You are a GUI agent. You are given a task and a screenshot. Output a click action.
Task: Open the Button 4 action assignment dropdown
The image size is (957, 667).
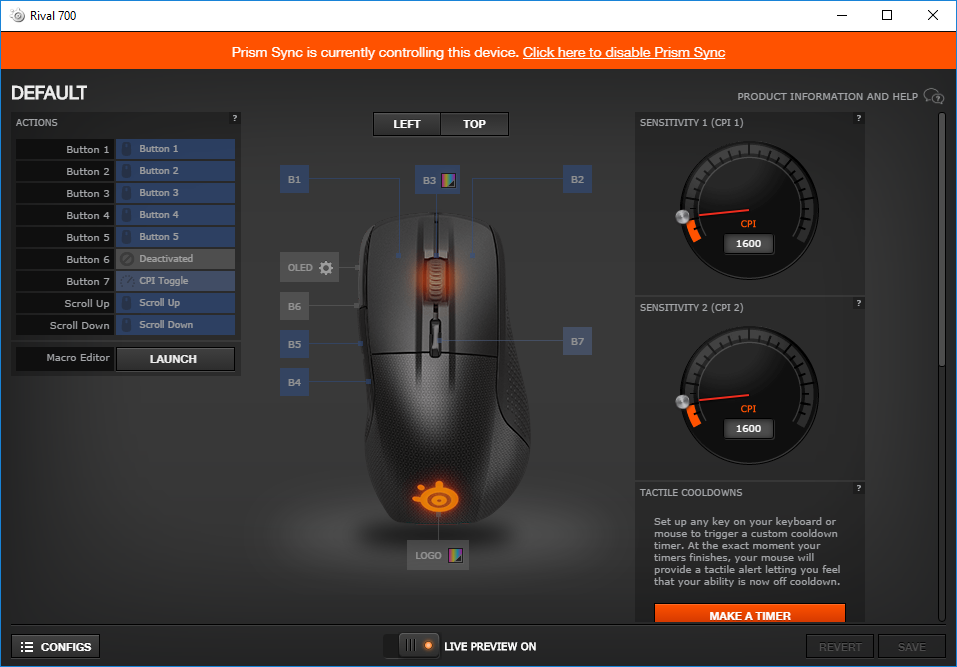(x=176, y=215)
